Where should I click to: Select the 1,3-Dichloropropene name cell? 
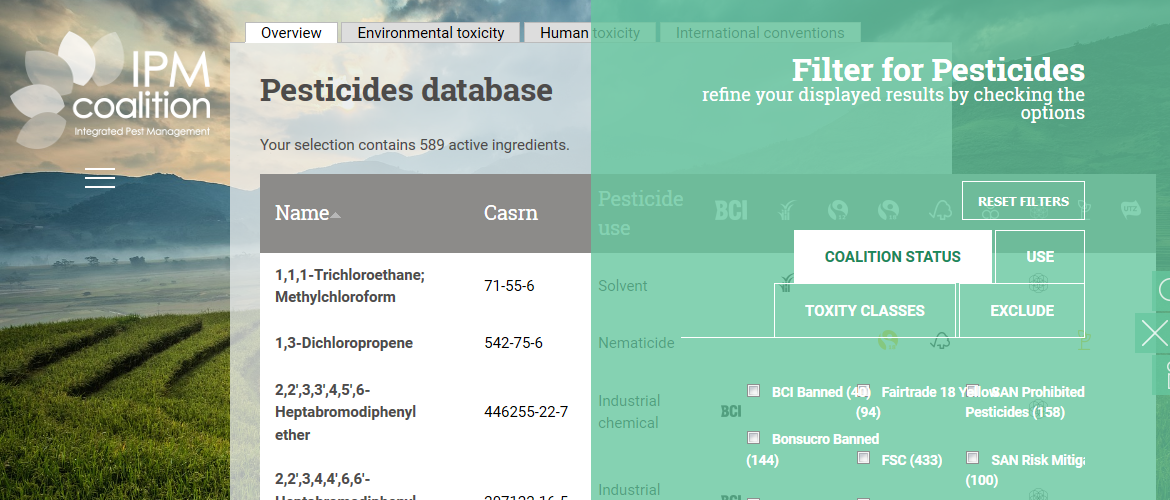pyautogui.click(x=344, y=343)
